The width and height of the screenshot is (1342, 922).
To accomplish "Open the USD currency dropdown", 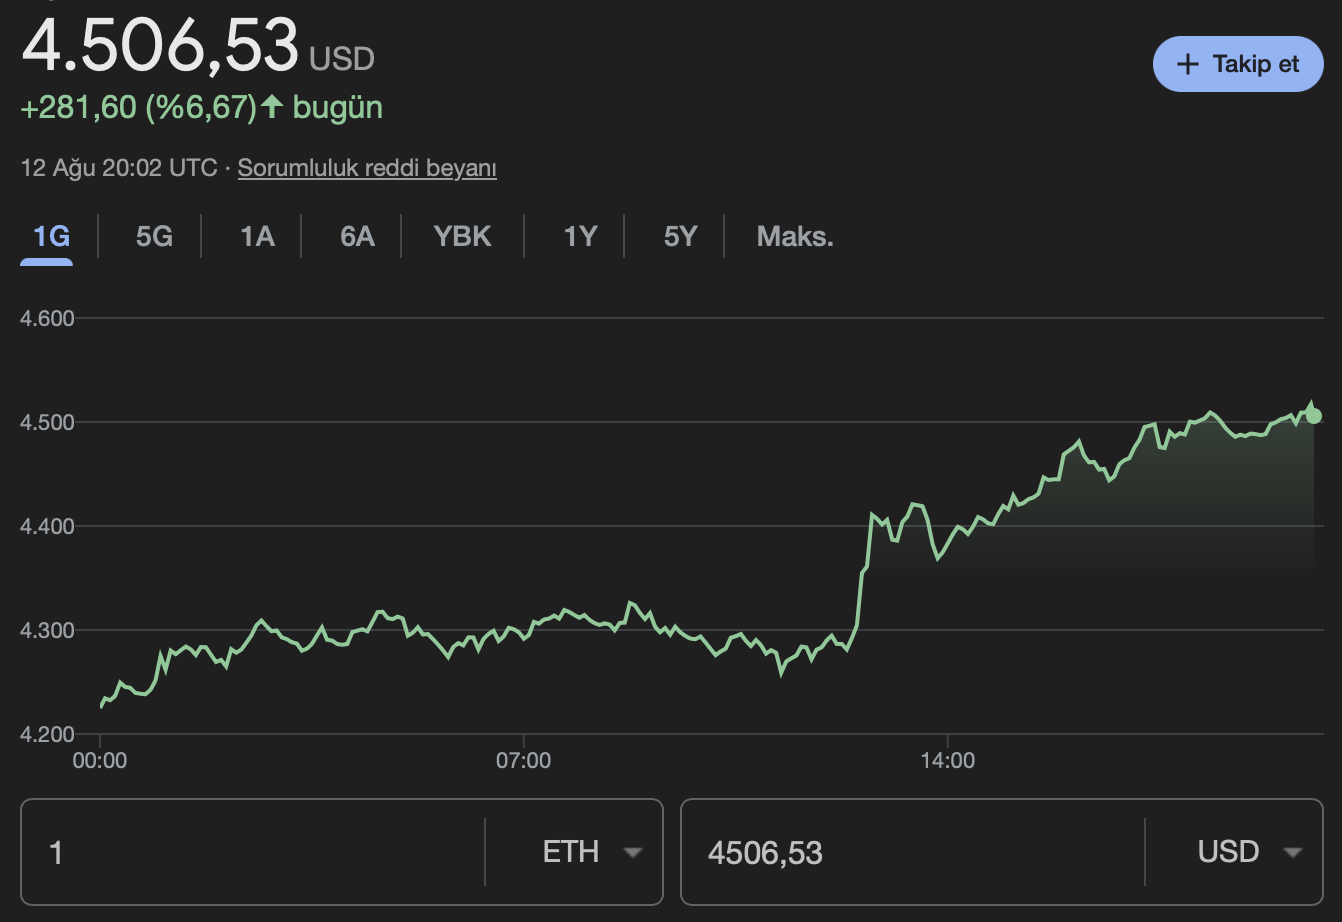I will (x=1250, y=852).
